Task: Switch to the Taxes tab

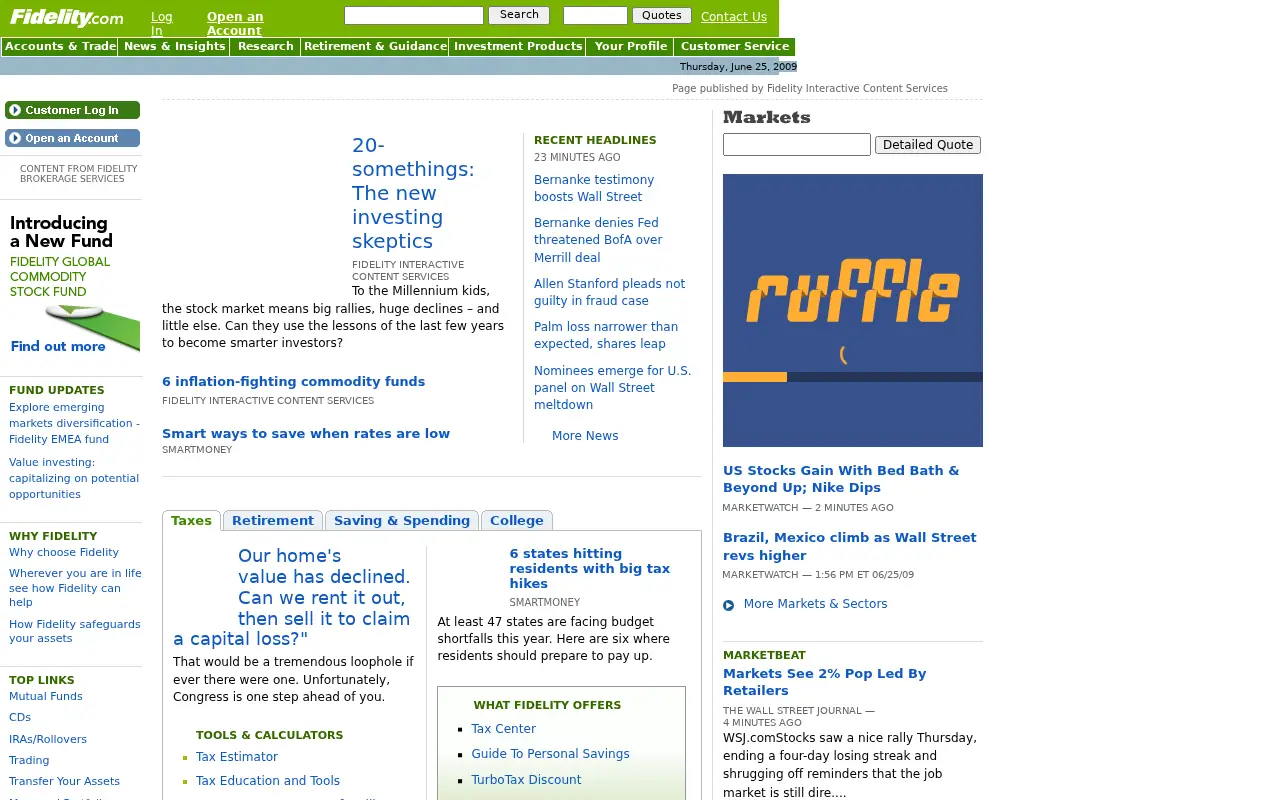Action: (191, 520)
